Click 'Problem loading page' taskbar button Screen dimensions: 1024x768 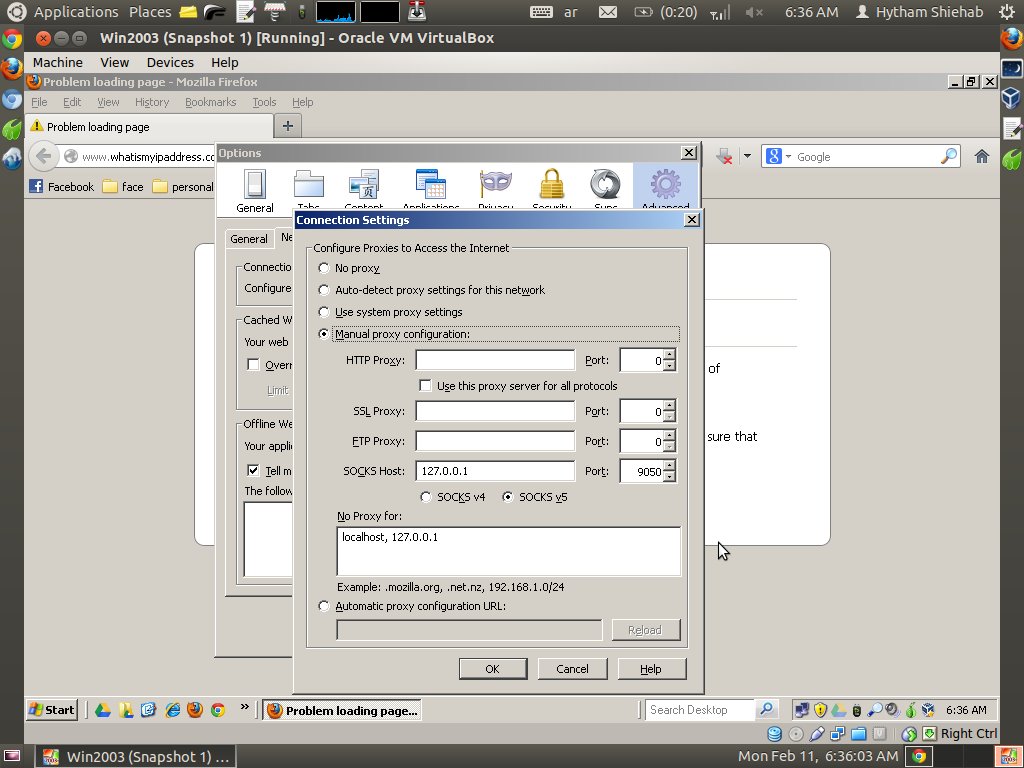point(342,711)
